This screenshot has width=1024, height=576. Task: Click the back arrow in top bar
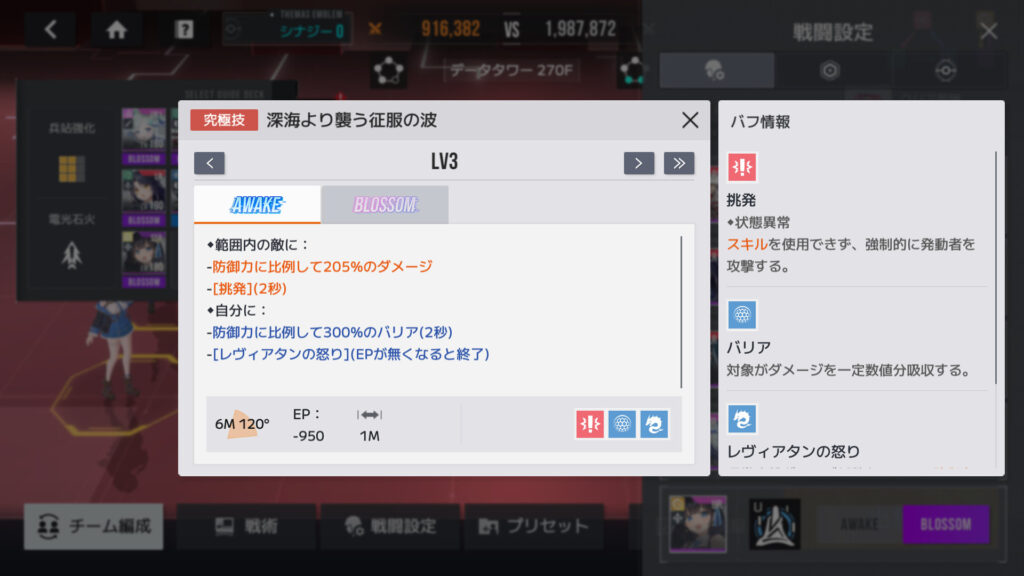(51, 29)
